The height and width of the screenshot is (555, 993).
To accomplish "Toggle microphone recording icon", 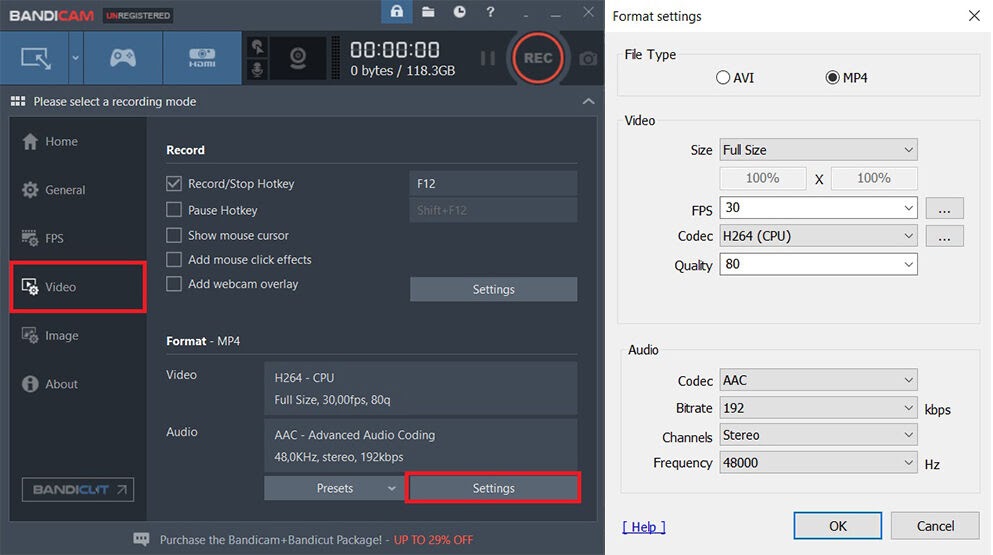I will click(x=257, y=69).
